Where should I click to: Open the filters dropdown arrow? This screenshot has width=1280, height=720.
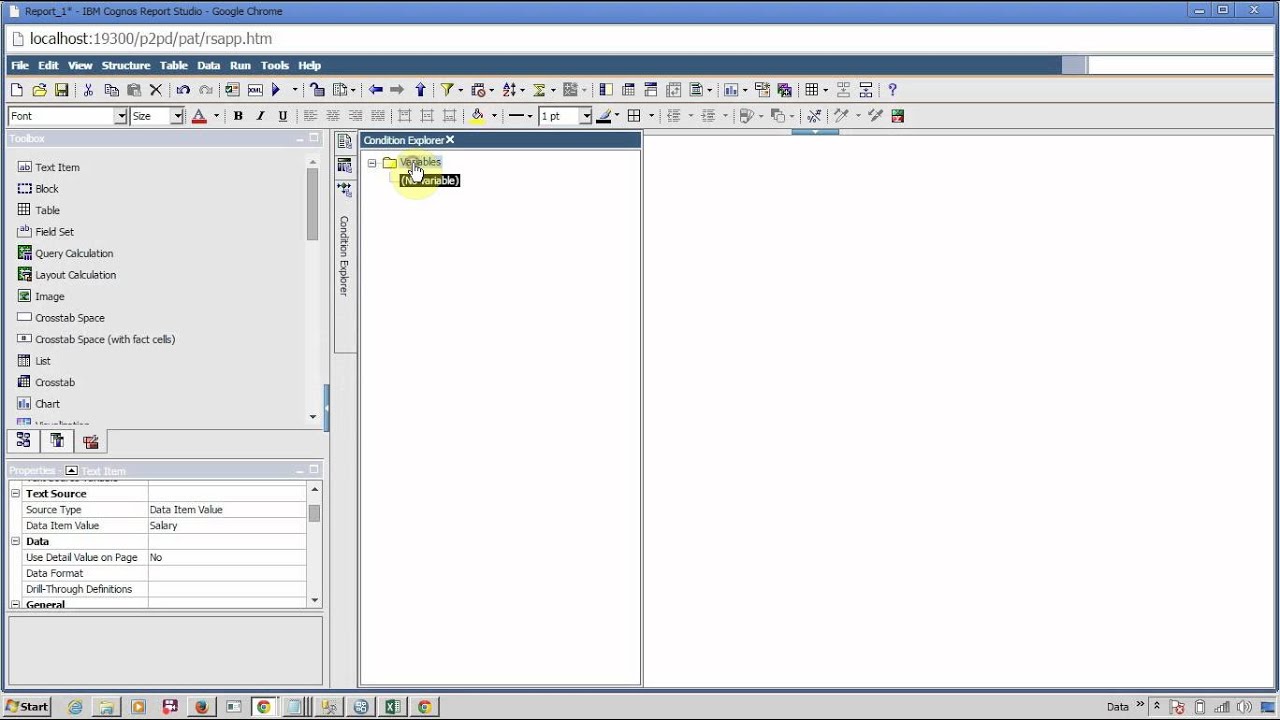(x=461, y=90)
